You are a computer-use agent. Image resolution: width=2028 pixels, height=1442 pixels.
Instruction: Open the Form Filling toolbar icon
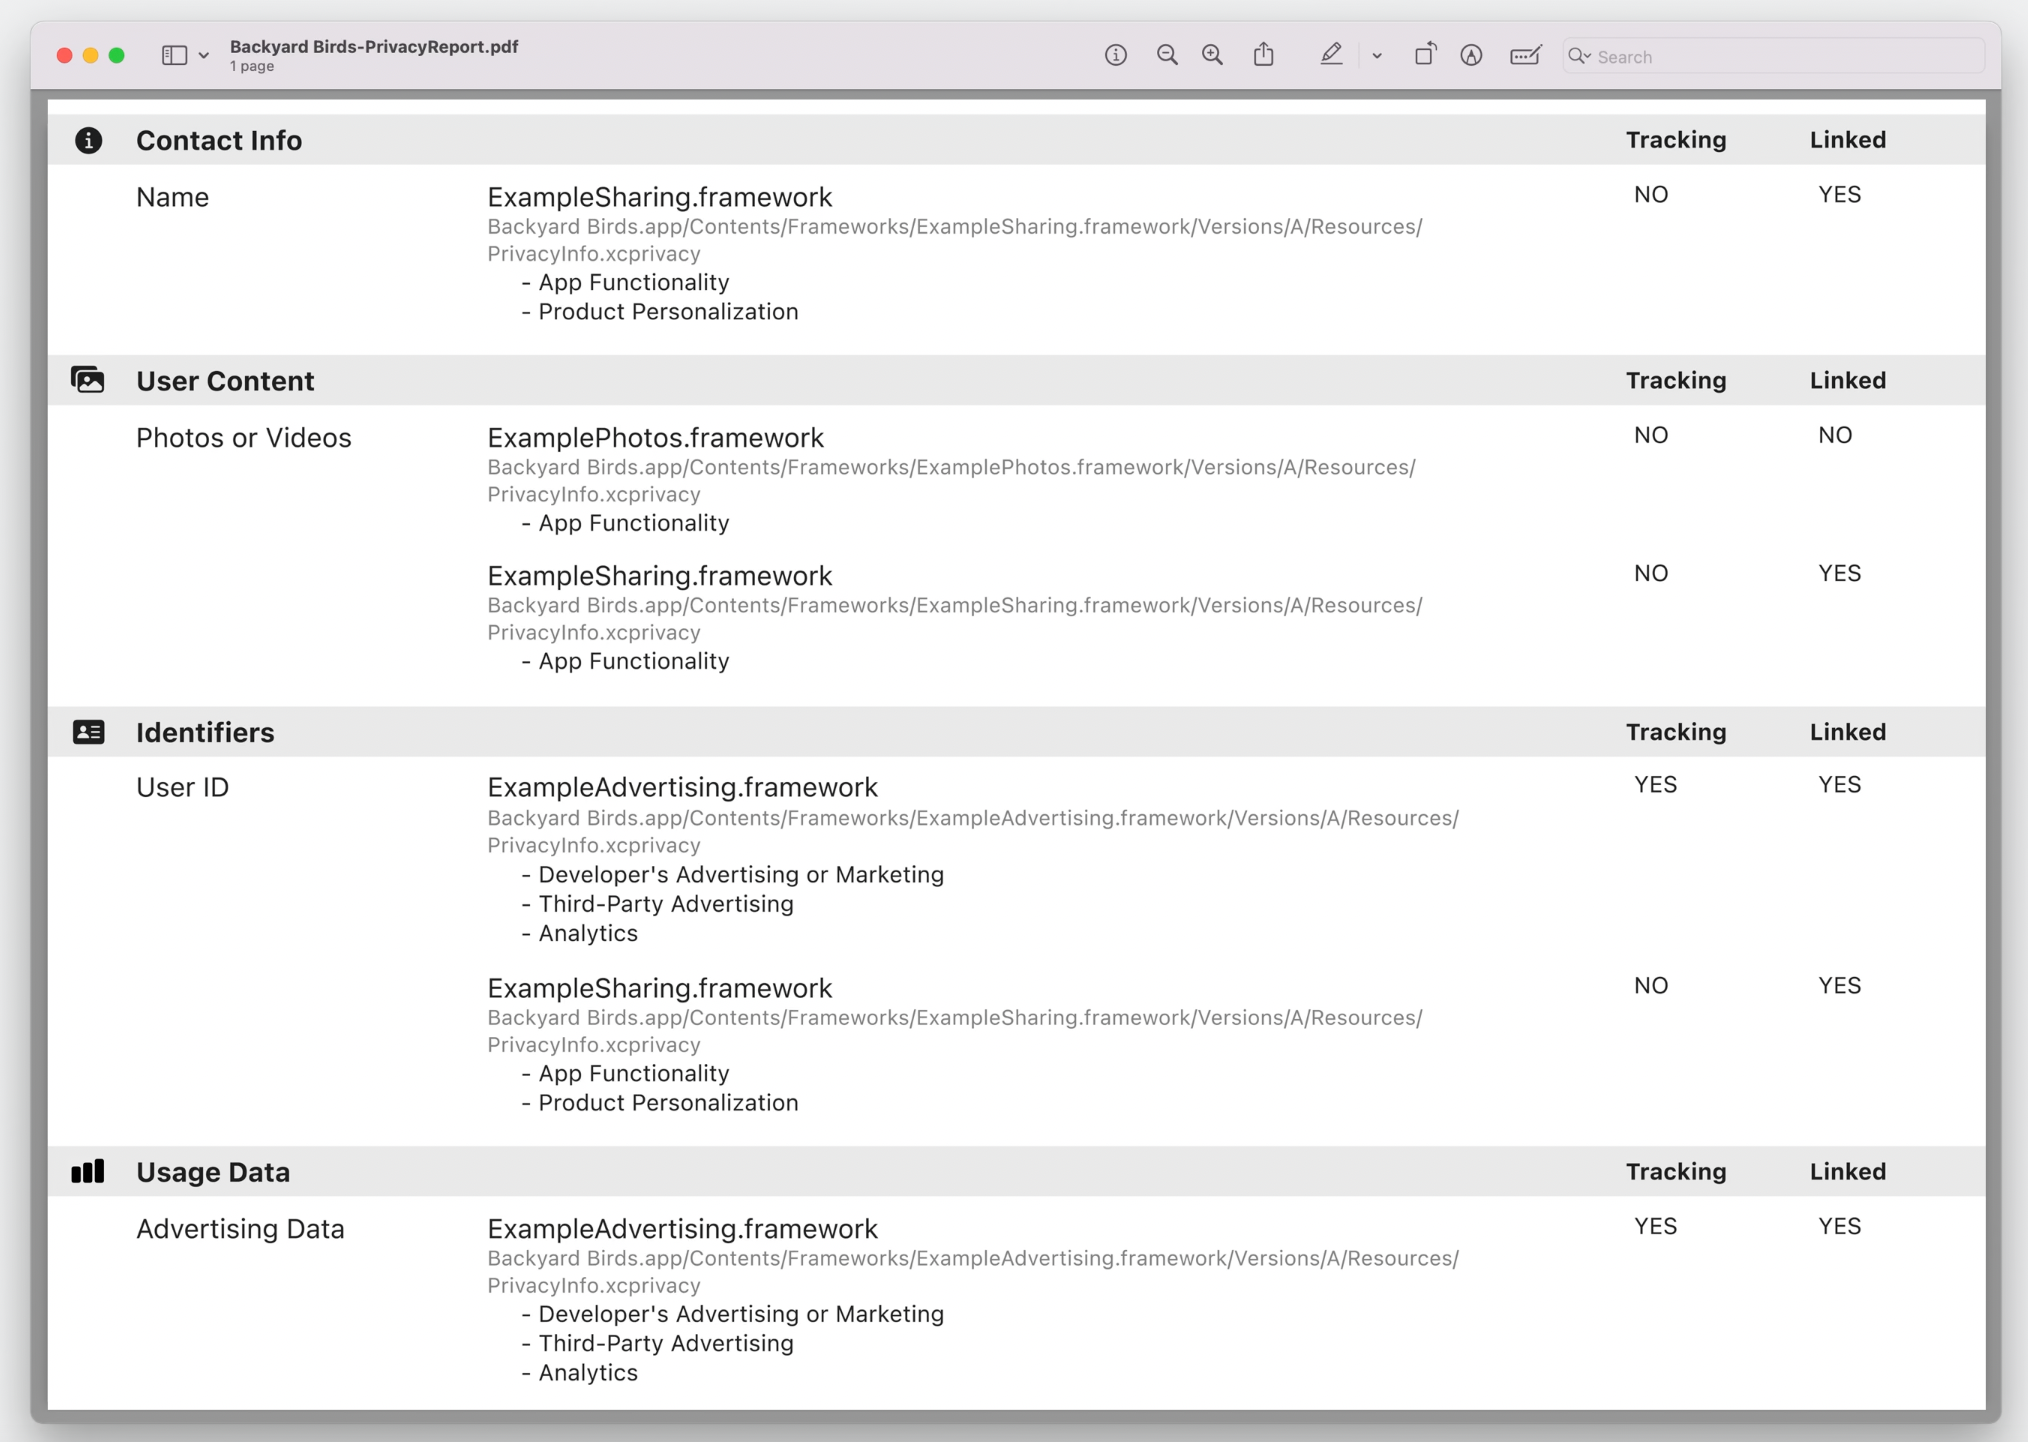[x=1525, y=56]
